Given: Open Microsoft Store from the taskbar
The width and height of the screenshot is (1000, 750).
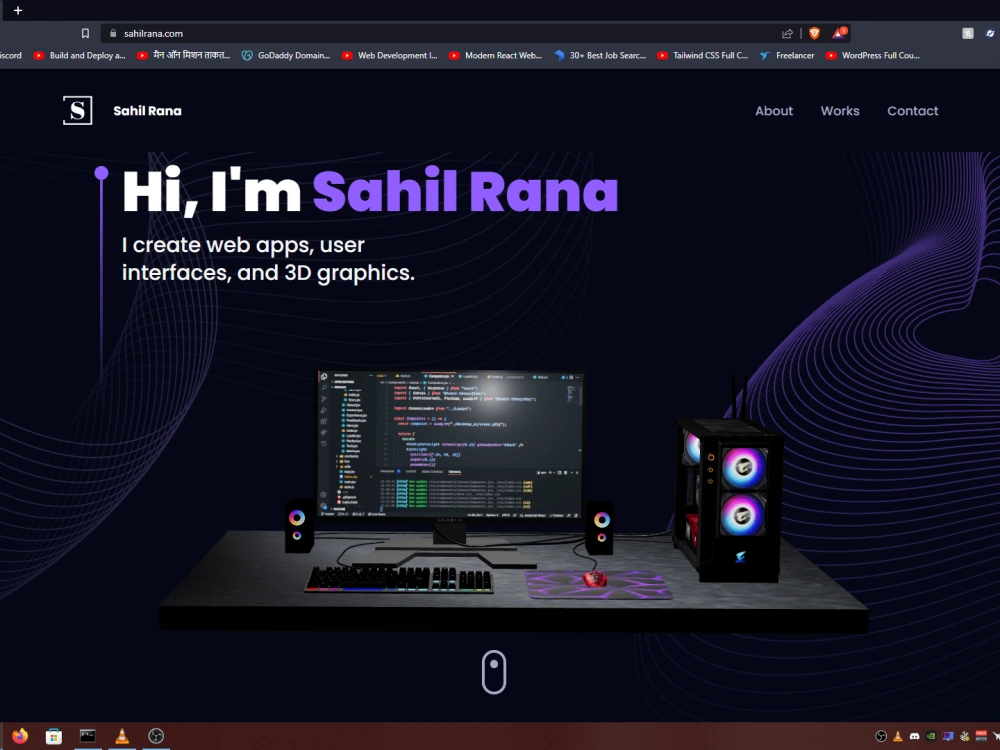Looking at the screenshot, I should click(x=54, y=736).
